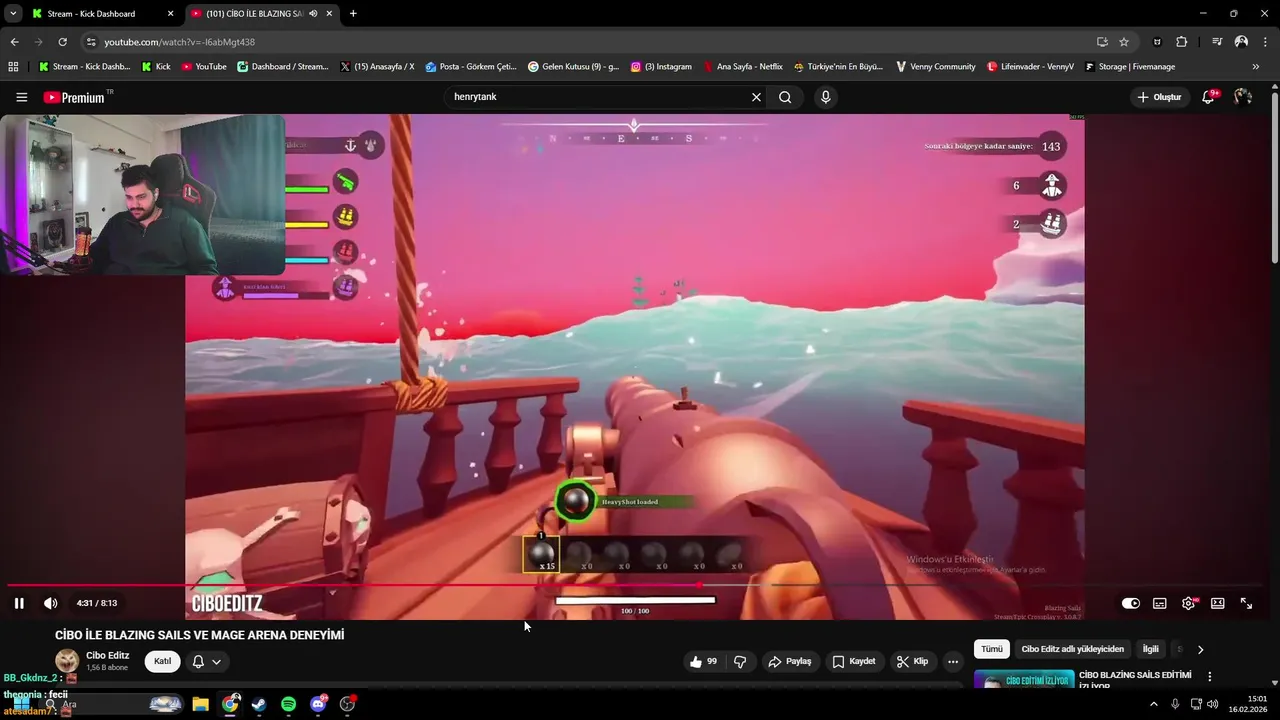Open options for recommended video

(1209, 677)
